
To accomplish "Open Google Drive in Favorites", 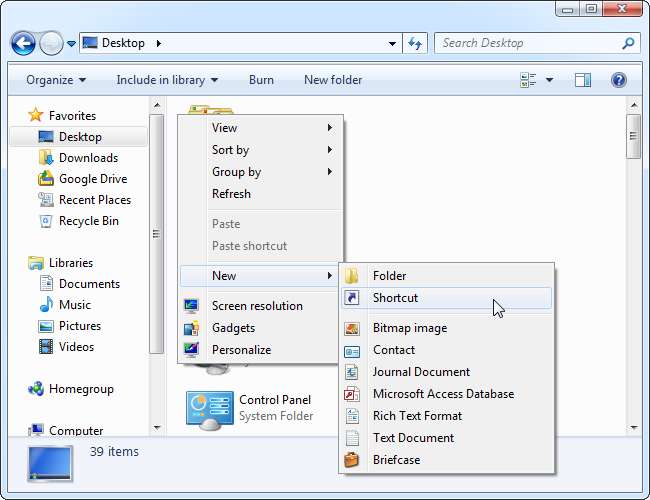I will tap(92, 179).
